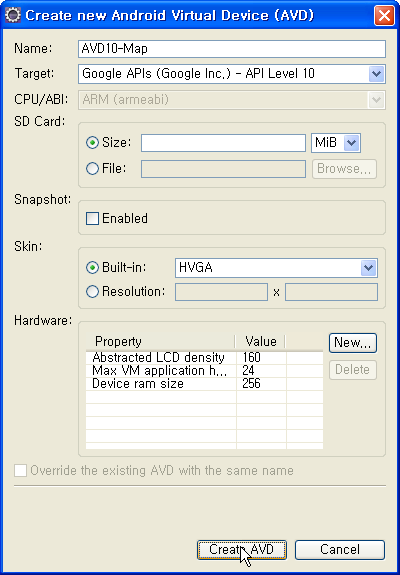Select the Device ram size row
This screenshot has width=400, height=575.
point(204,384)
